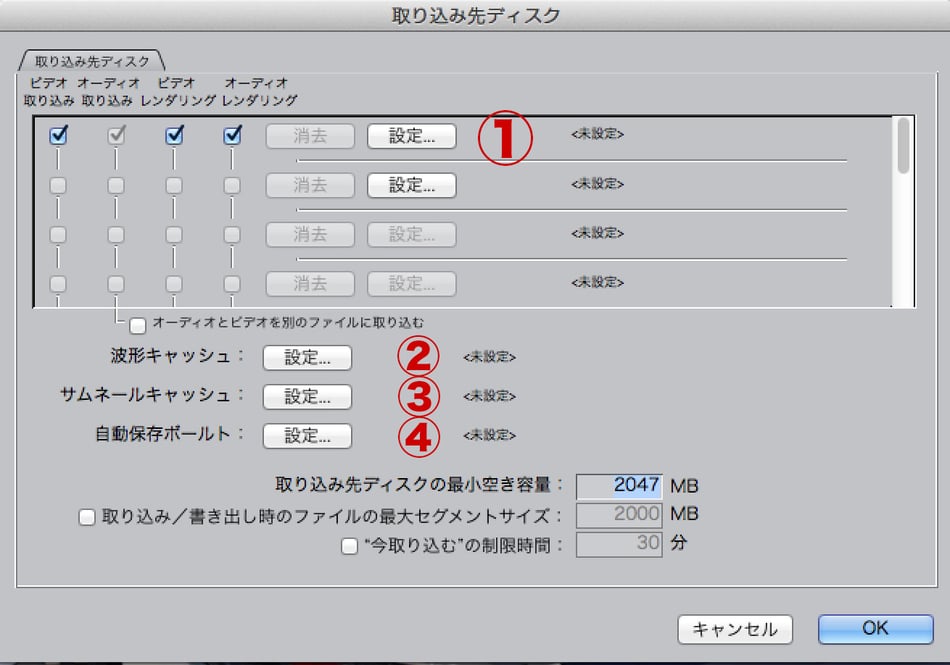Click the 取り込み先ディスクの最小空き容量 label
Viewport: 950px width, 665px height.
click(419, 485)
